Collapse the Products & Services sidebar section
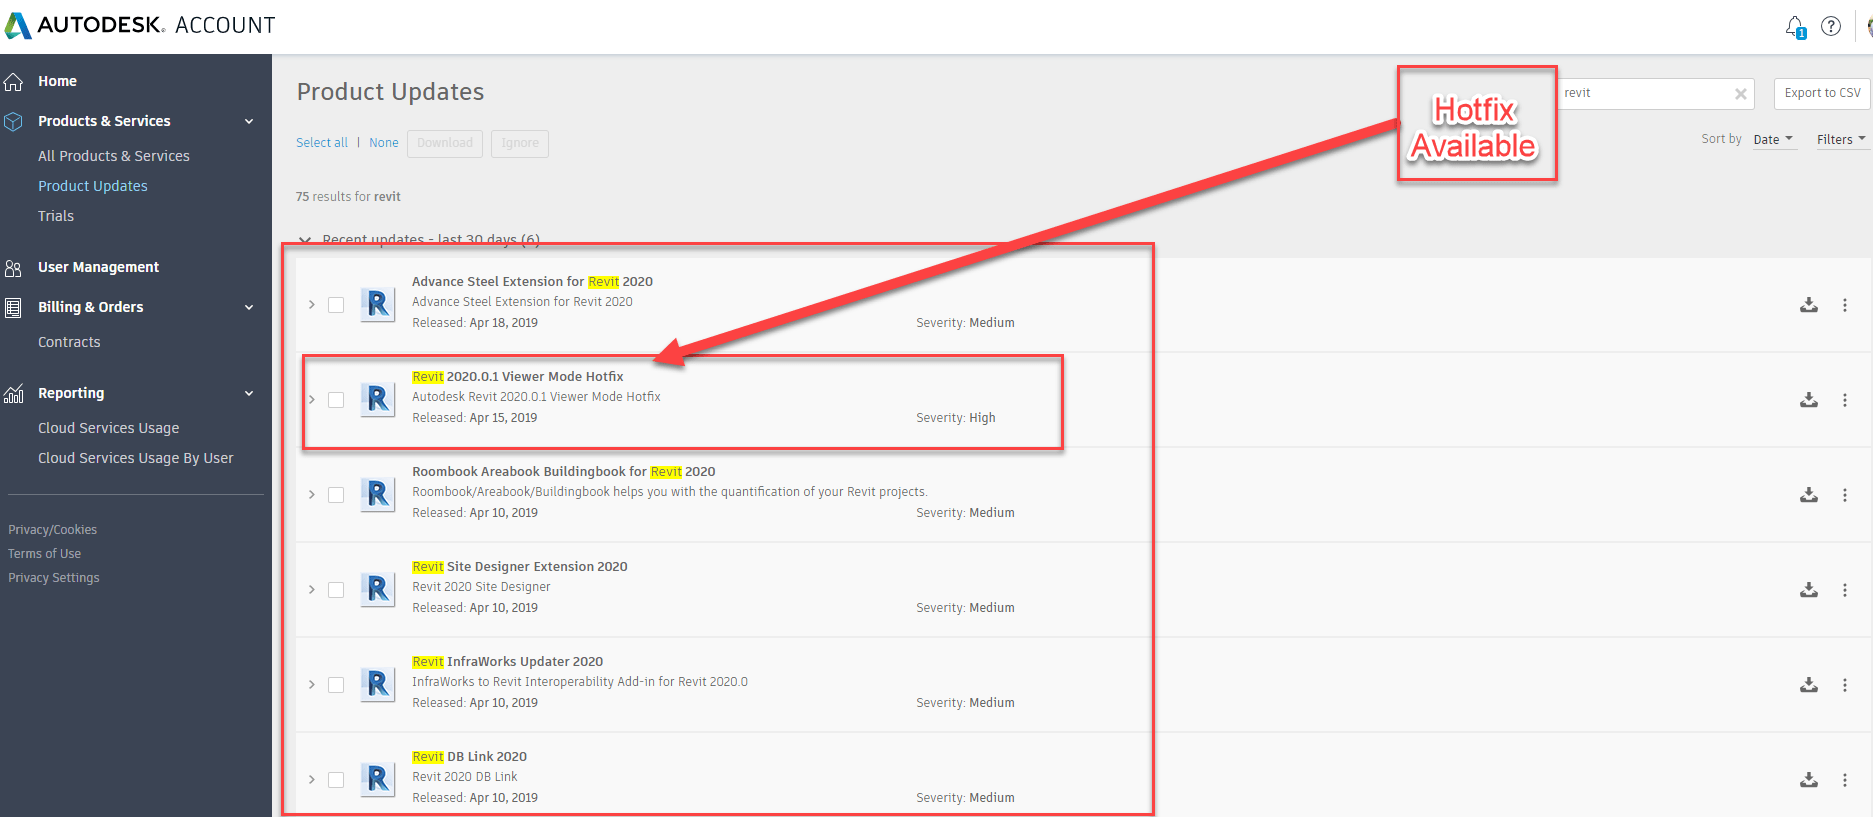The width and height of the screenshot is (1873, 817). (249, 122)
